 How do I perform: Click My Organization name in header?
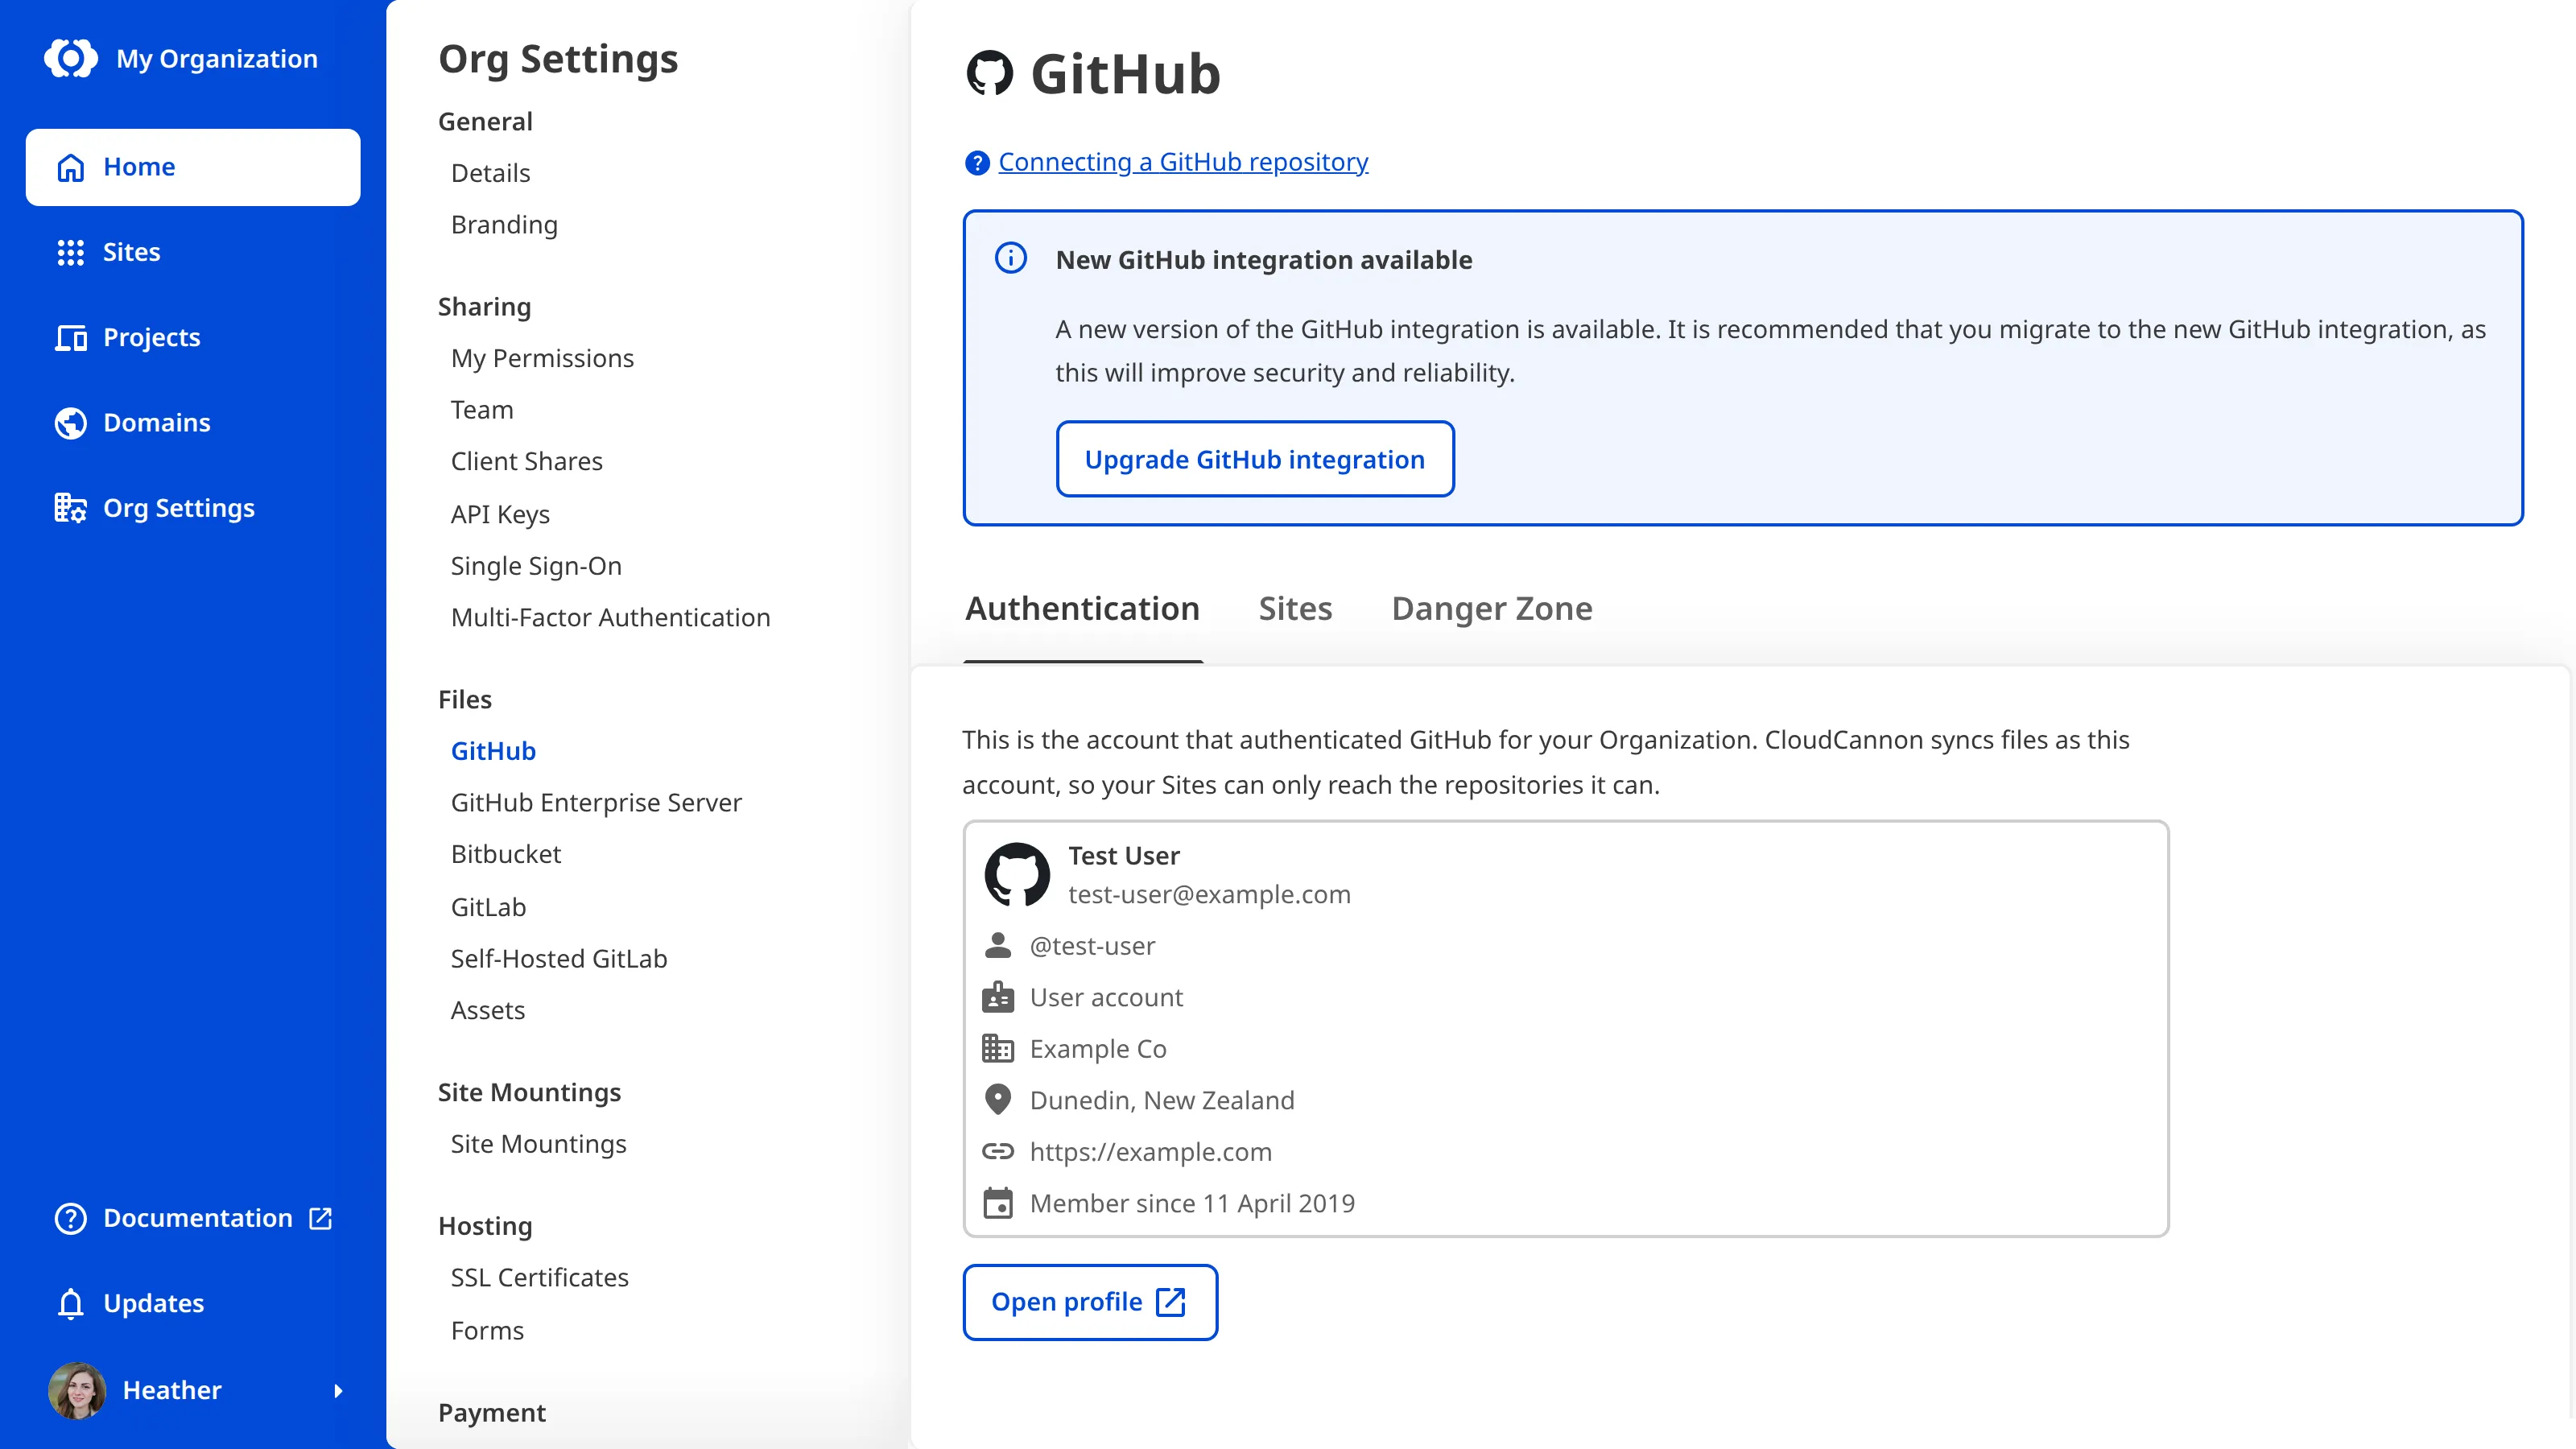coord(217,58)
